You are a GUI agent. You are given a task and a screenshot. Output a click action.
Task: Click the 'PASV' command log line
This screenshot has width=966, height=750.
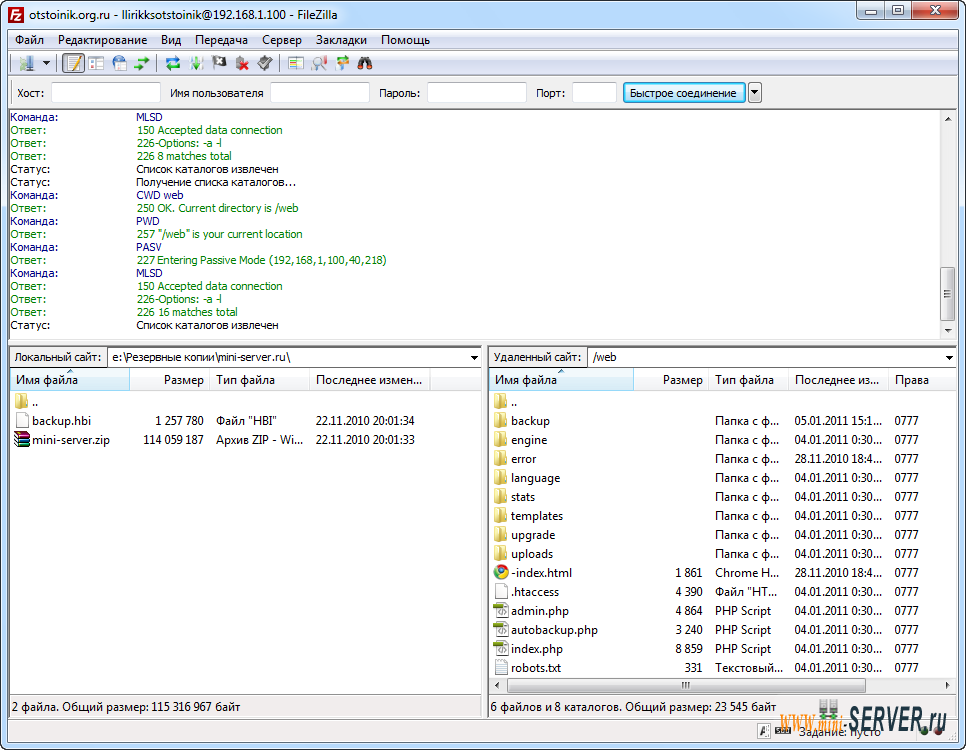[x=148, y=247]
